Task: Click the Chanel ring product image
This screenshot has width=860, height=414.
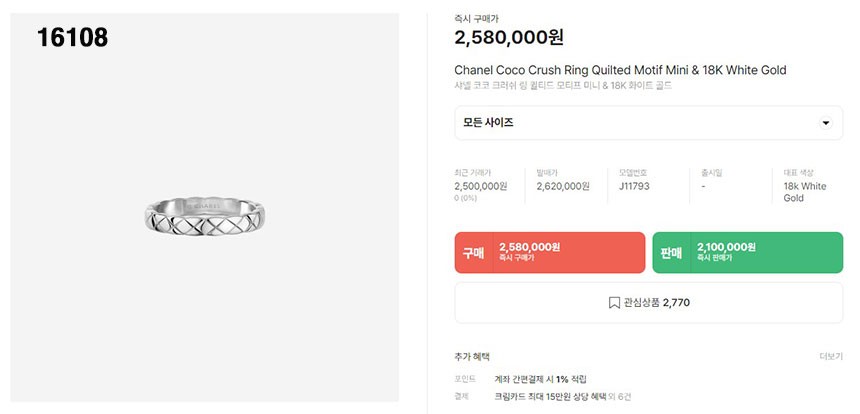Action: [209, 211]
